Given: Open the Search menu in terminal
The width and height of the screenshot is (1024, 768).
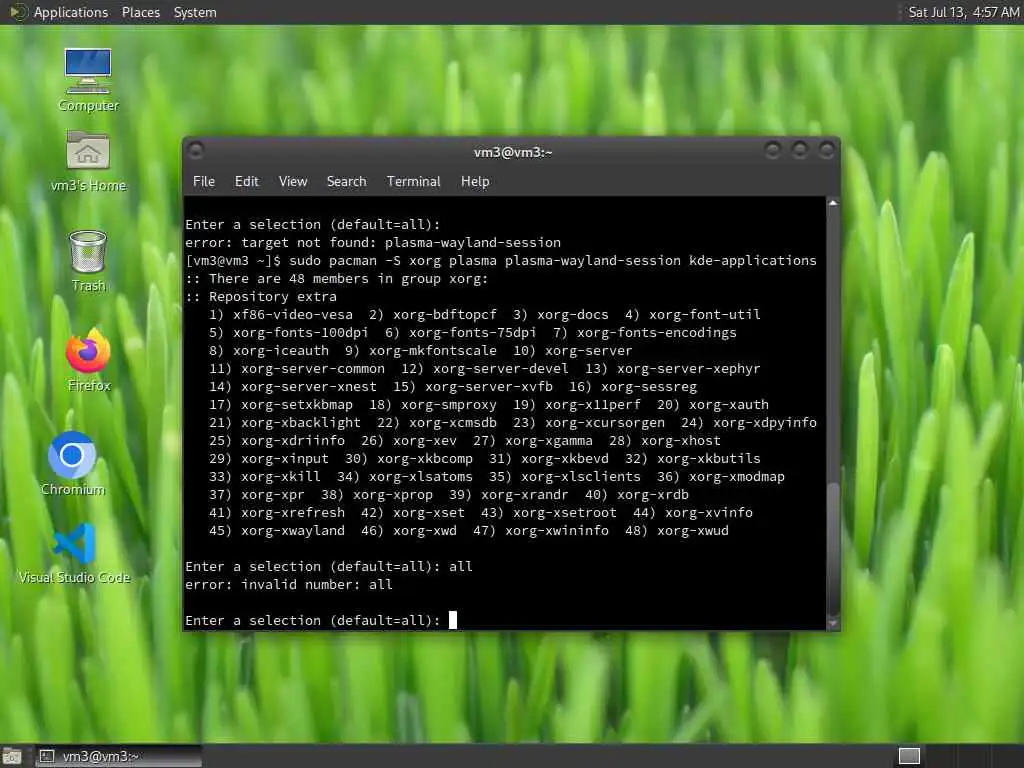Looking at the screenshot, I should 346,182.
